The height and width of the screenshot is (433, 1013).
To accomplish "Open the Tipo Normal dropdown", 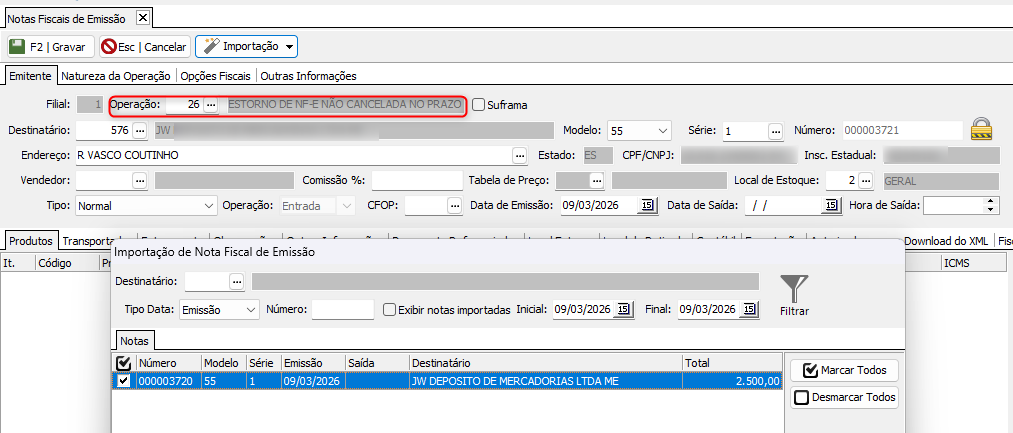I will [209, 205].
